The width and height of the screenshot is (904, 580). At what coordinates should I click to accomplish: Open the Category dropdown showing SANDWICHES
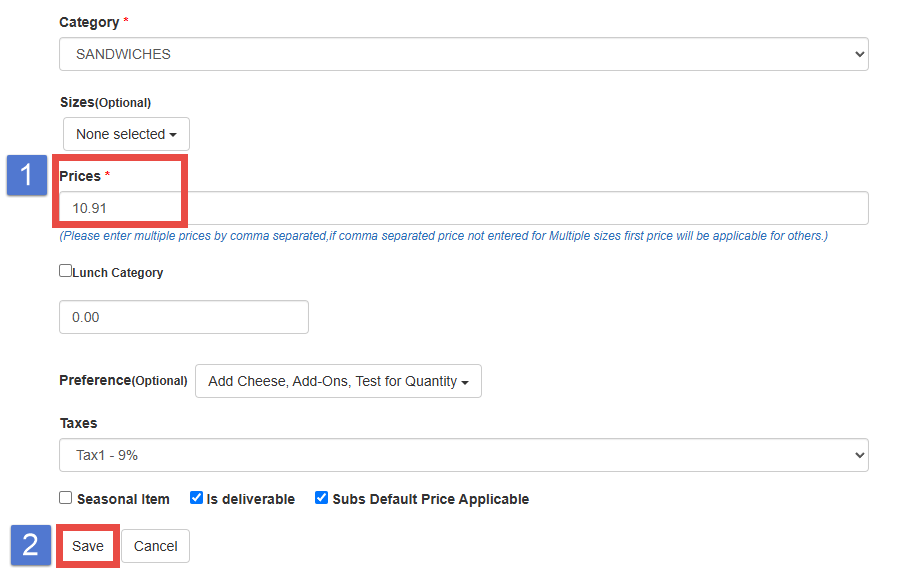point(463,54)
